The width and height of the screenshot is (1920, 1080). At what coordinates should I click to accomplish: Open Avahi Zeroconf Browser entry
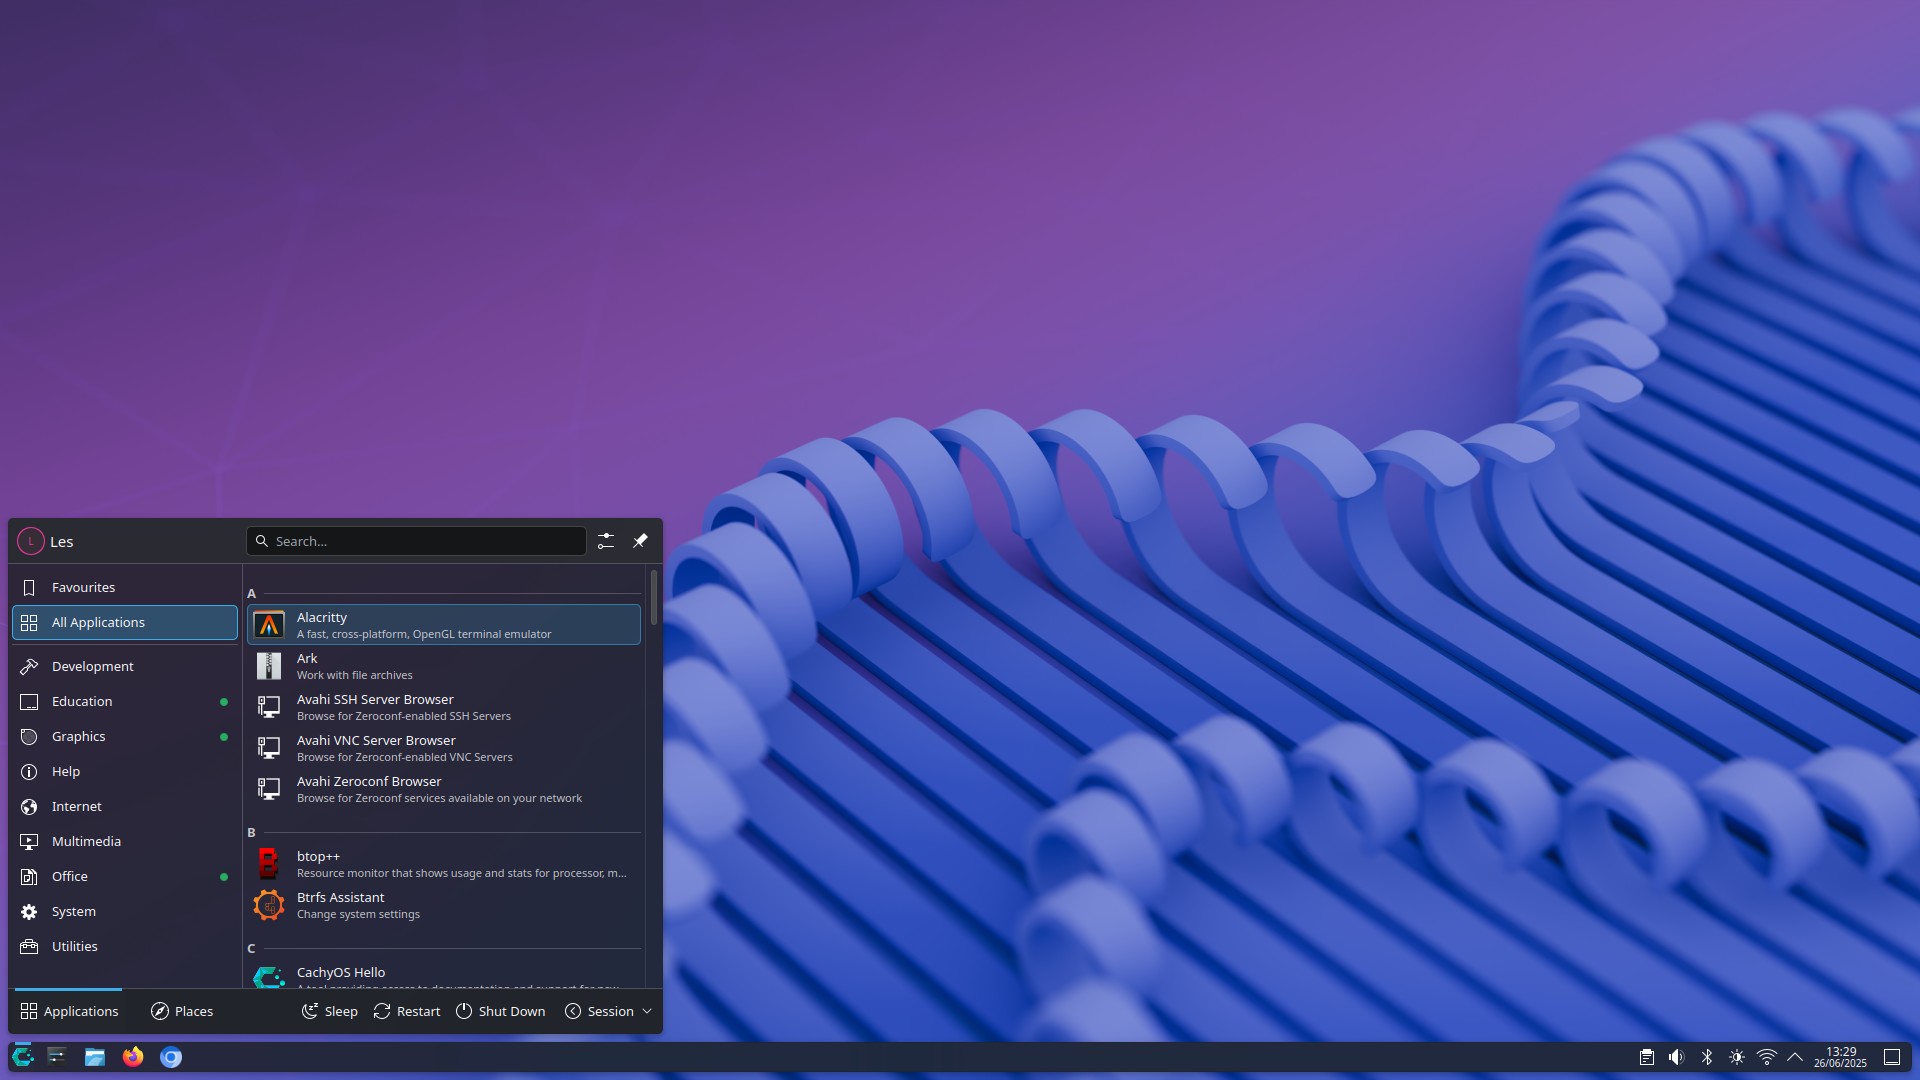[x=444, y=789]
